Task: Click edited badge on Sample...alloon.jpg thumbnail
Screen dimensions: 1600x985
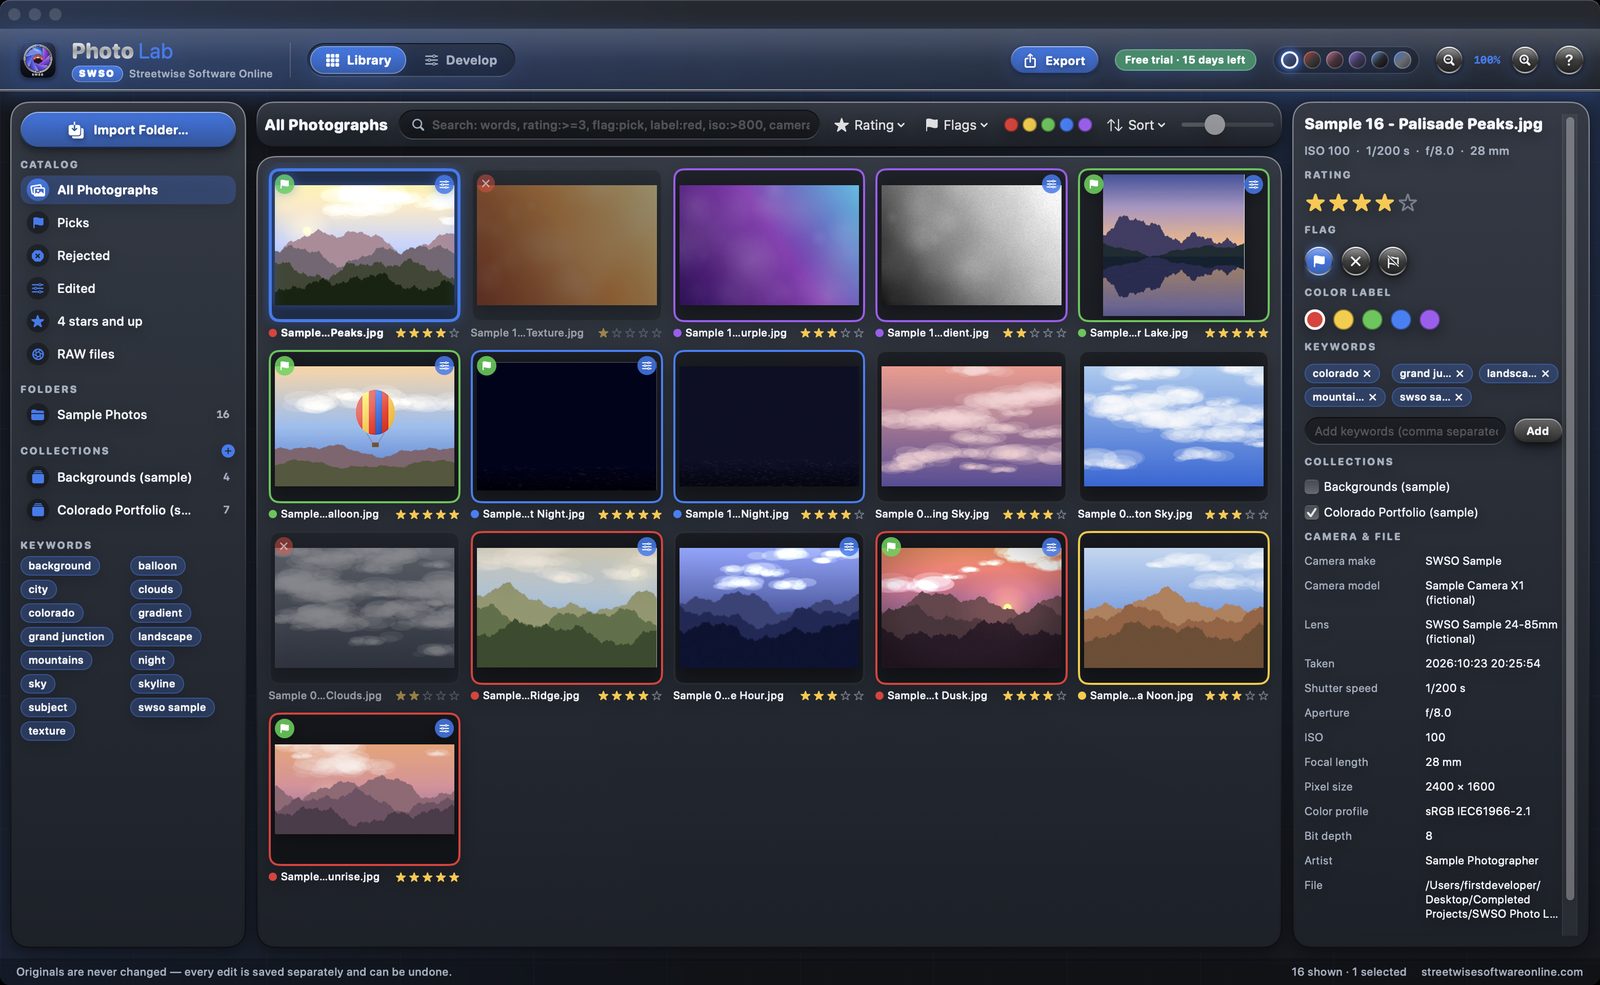Action: pyautogui.click(x=444, y=366)
